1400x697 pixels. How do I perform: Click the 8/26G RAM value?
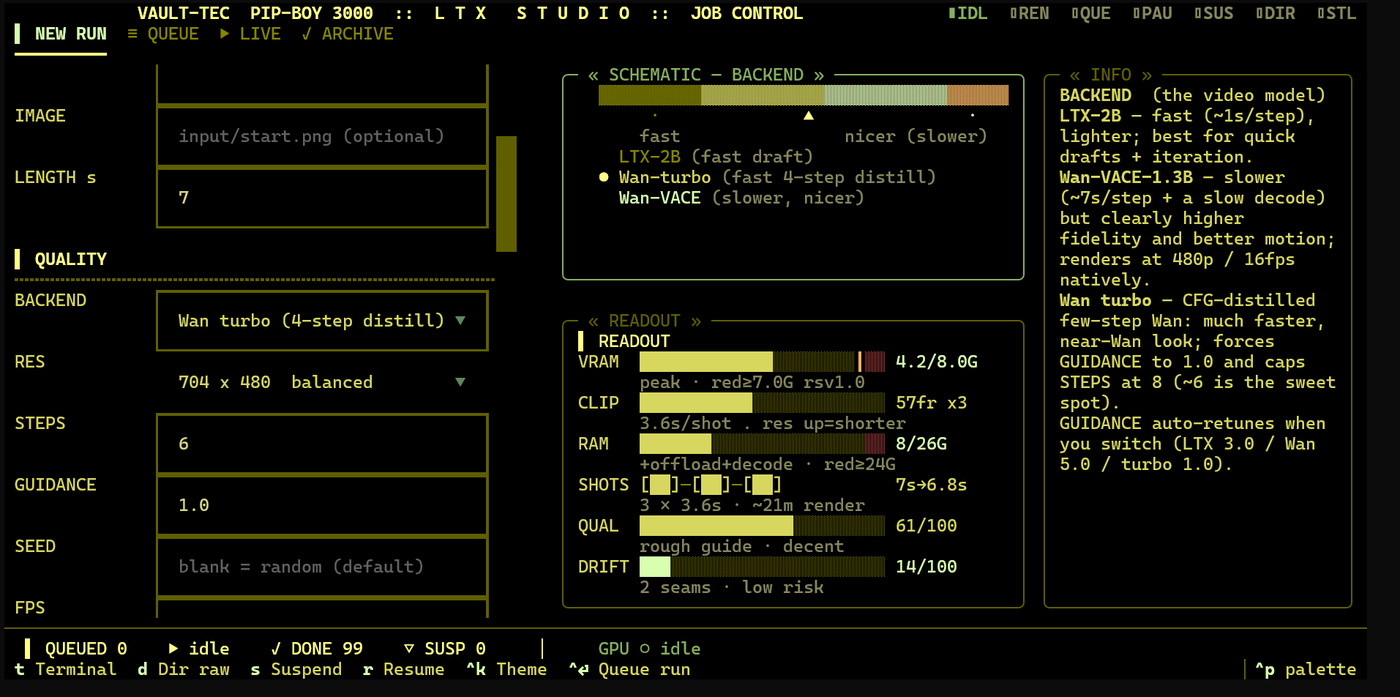point(921,444)
